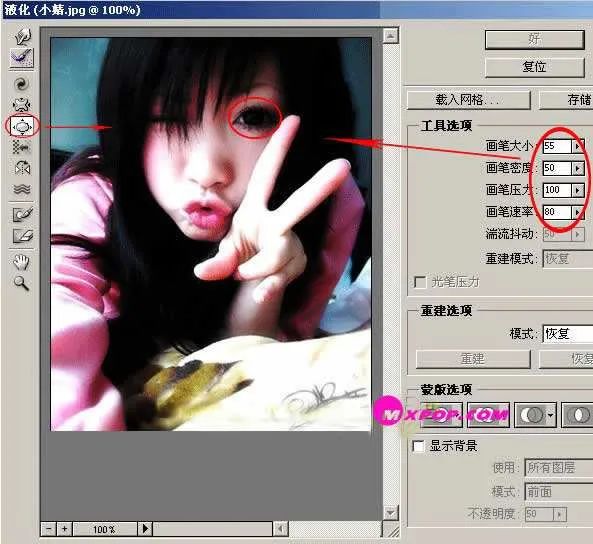Select the circled Bloat tool
Image resolution: width=593 pixels, height=544 pixels.
[22, 126]
